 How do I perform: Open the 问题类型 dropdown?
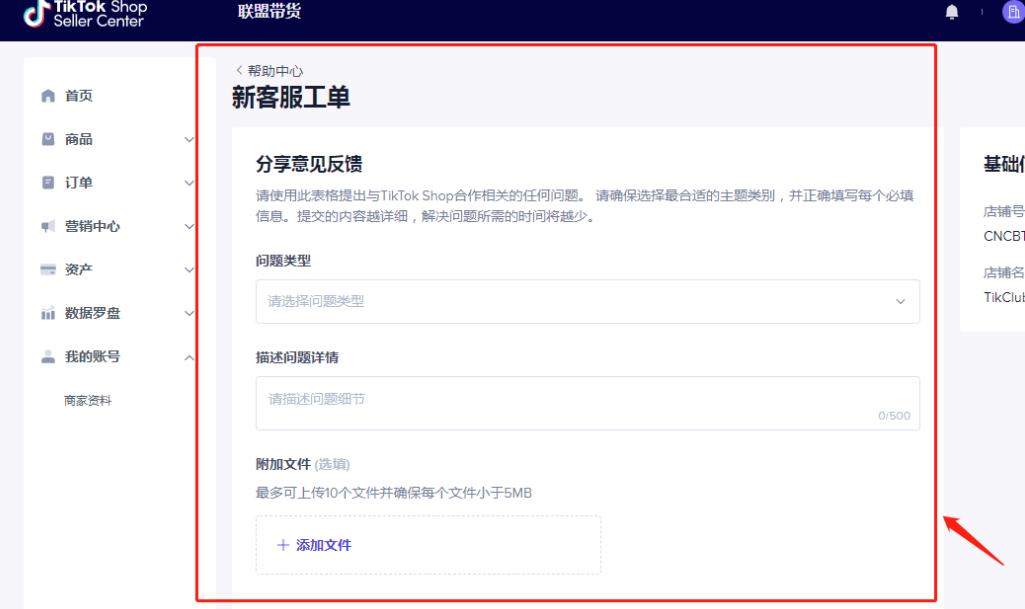(x=587, y=301)
